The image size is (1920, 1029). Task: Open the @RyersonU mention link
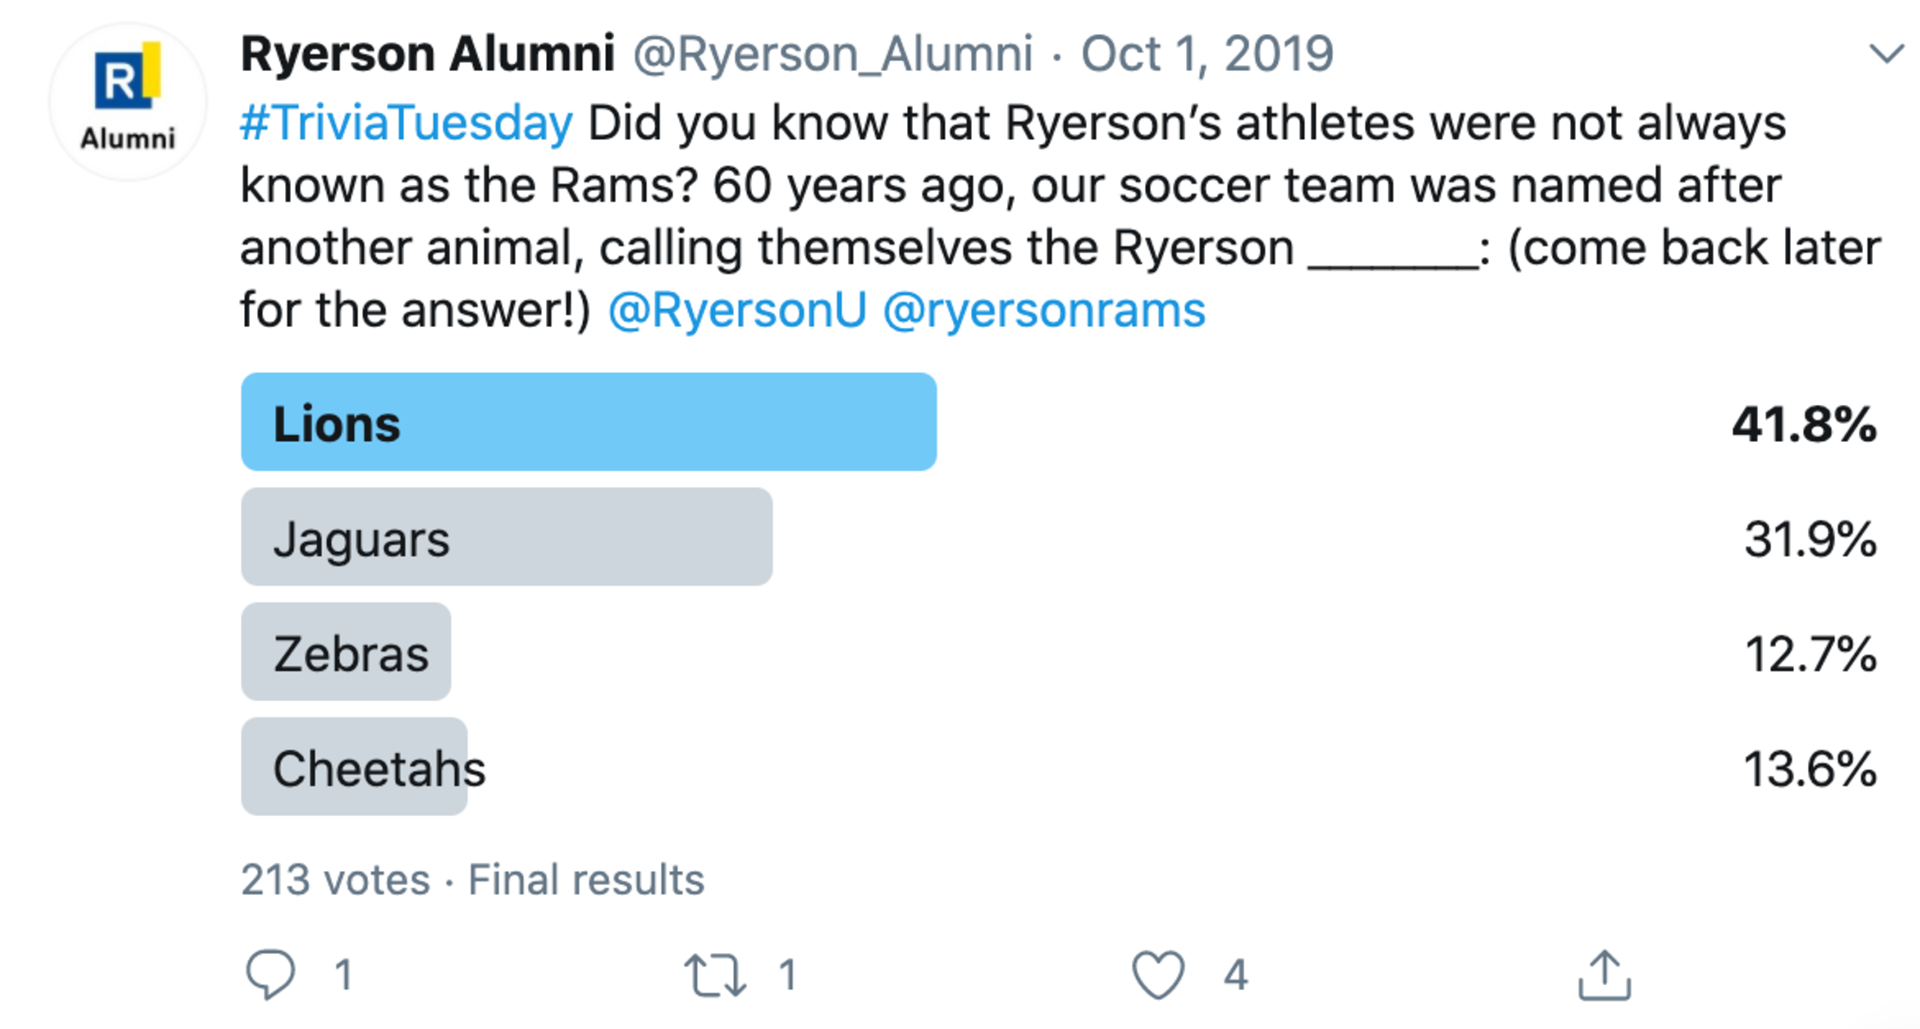[x=737, y=310]
